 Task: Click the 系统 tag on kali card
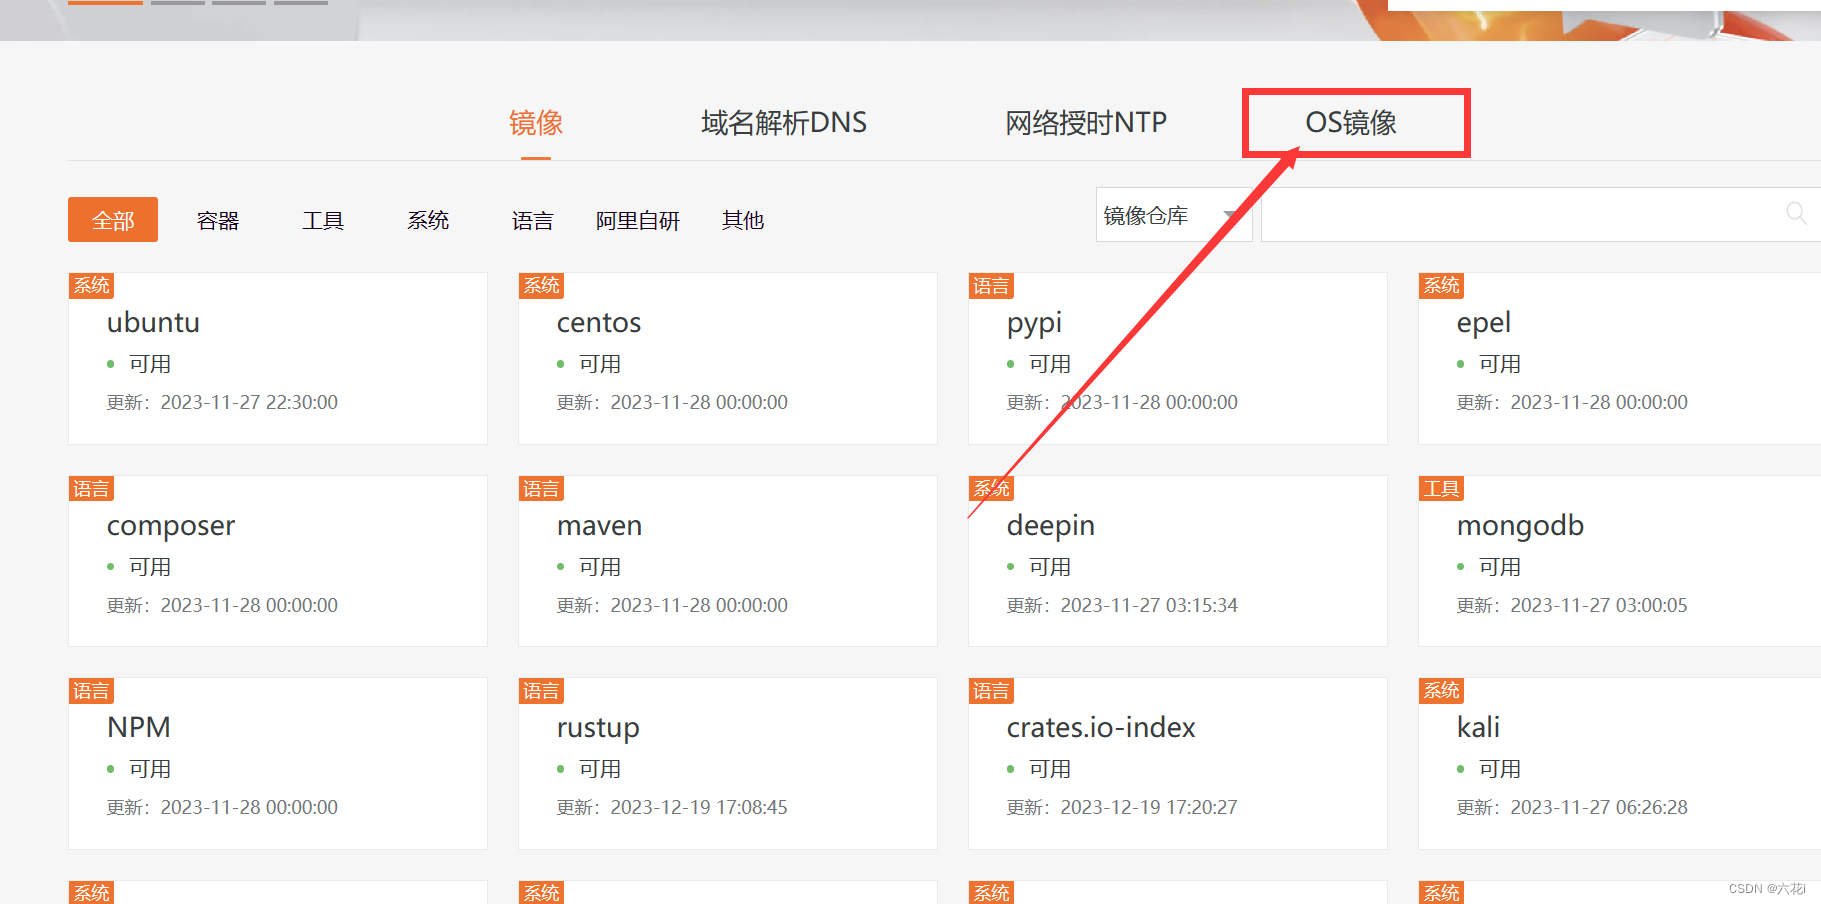click(x=1441, y=691)
